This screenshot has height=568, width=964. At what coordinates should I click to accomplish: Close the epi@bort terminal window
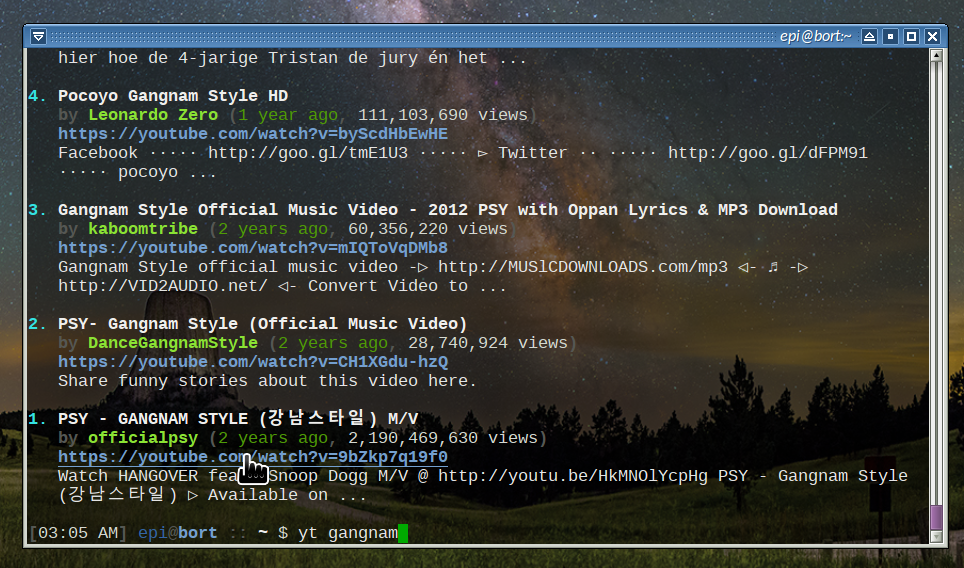coord(932,36)
